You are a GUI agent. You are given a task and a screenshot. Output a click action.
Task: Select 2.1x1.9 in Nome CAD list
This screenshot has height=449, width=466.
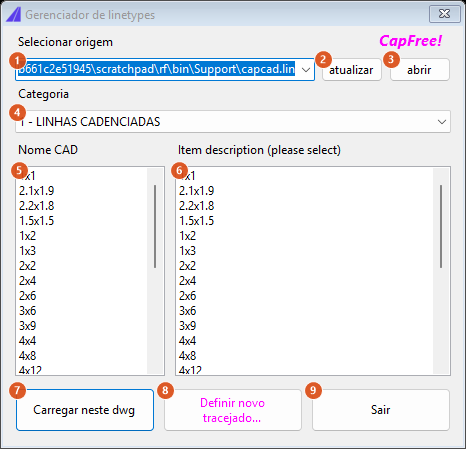coord(81,191)
